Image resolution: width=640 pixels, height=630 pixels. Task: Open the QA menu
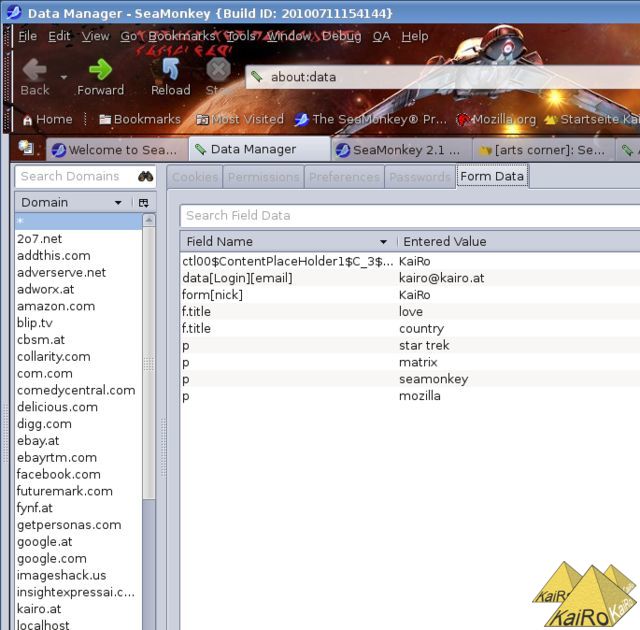coord(381,36)
